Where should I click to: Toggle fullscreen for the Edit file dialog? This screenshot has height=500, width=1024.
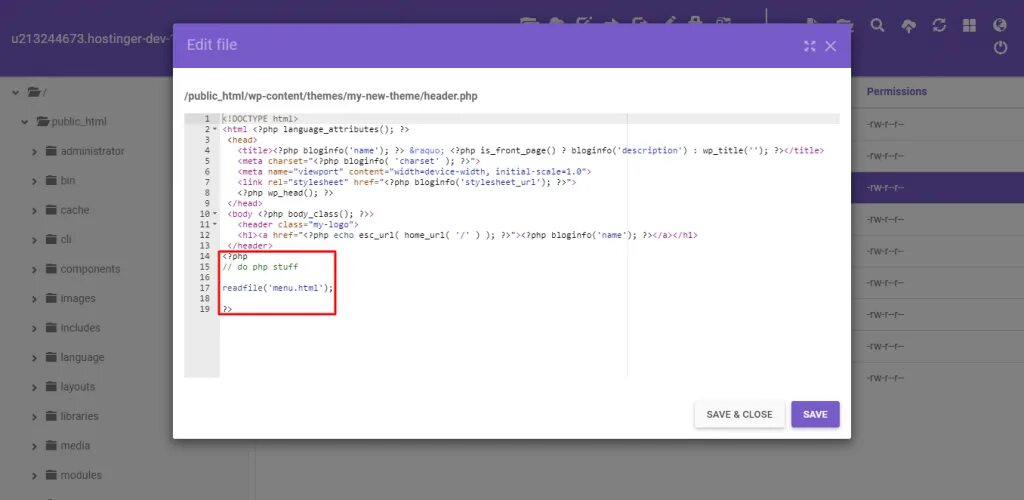pyautogui.click(x=810, y=46)
